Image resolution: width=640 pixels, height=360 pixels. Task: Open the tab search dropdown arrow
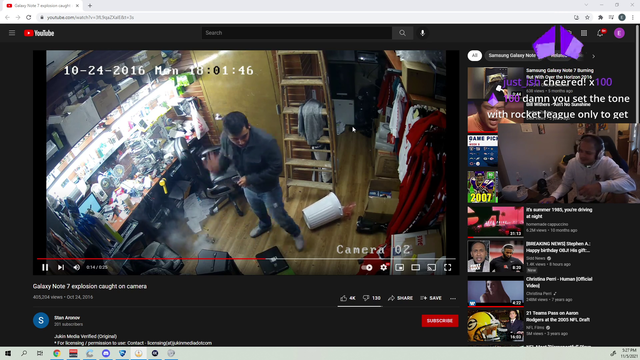click(x=587, y=5)
